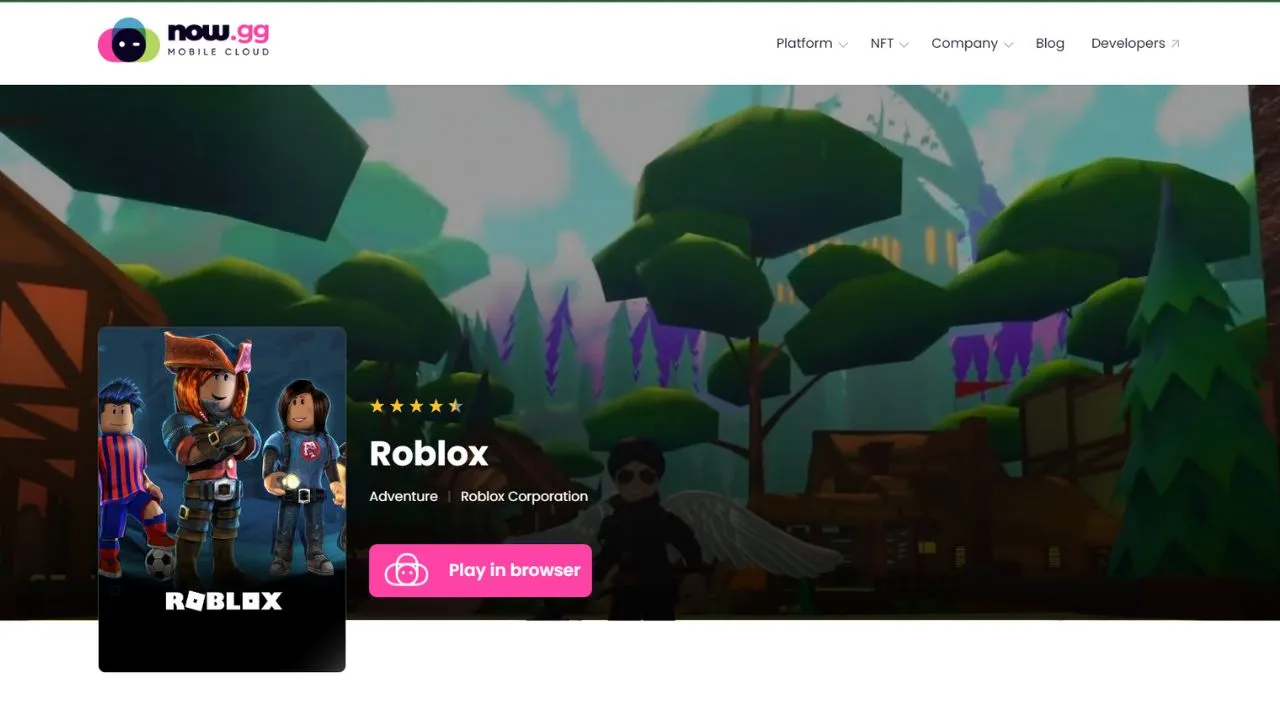The height and width of the screenshot is (720, 1280).
Task: Open the NFT dropdown menu
Action: coord(882,43)
